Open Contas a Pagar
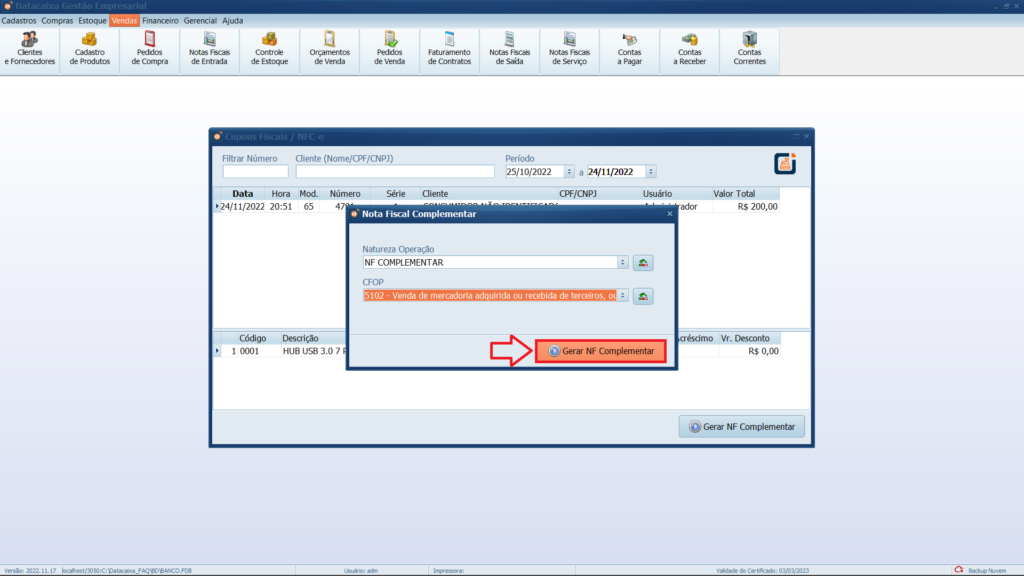This screenshot has width=1024, height=576. pyautogui.click(x=630, y=49)
